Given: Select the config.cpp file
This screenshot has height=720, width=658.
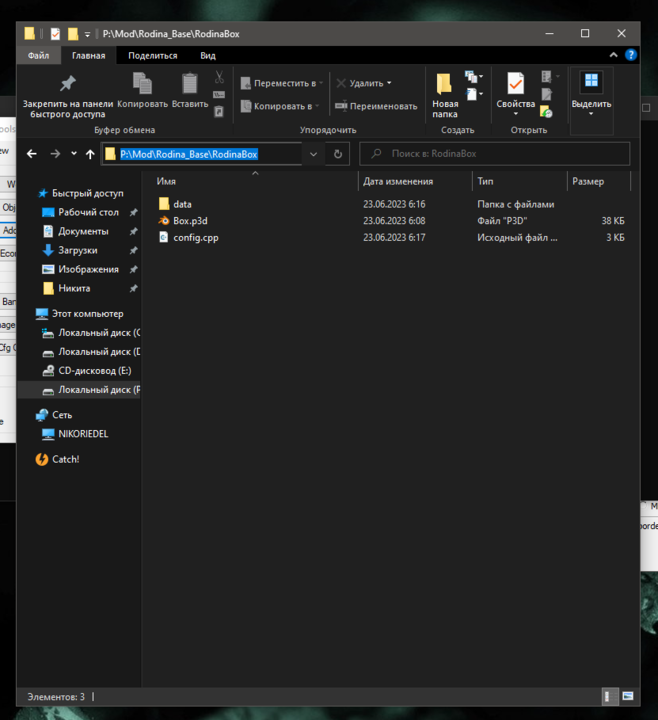Looking at the screenshot, I should tap(196, 238).
